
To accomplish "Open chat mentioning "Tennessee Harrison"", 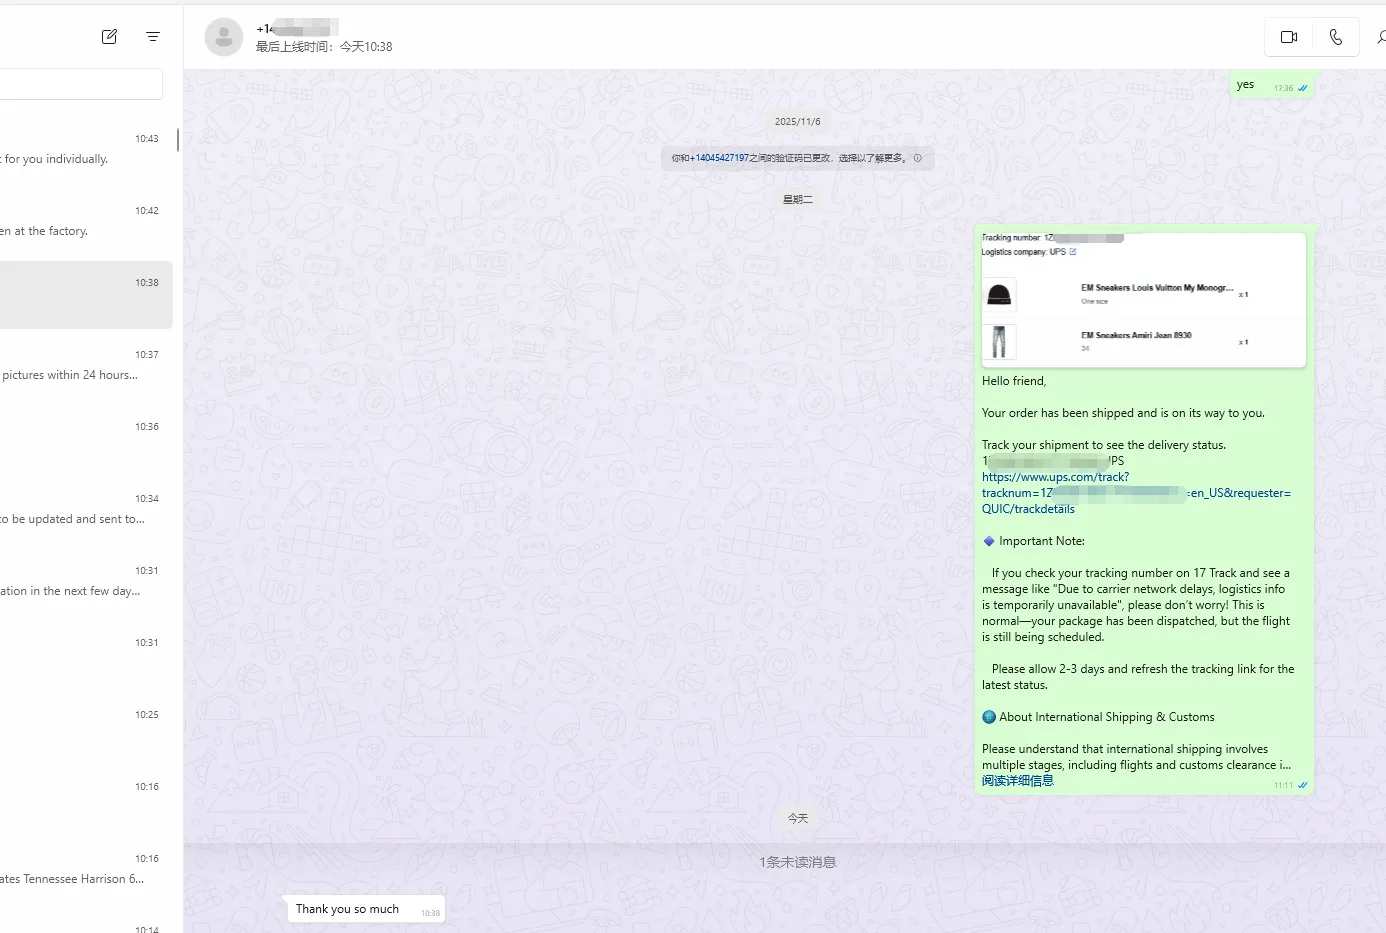I will [80, 870].
